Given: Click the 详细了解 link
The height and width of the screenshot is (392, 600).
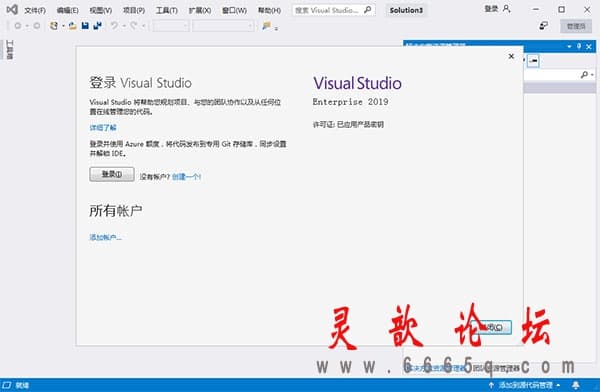Looking at the screenshot, I should tap(103, 127).
